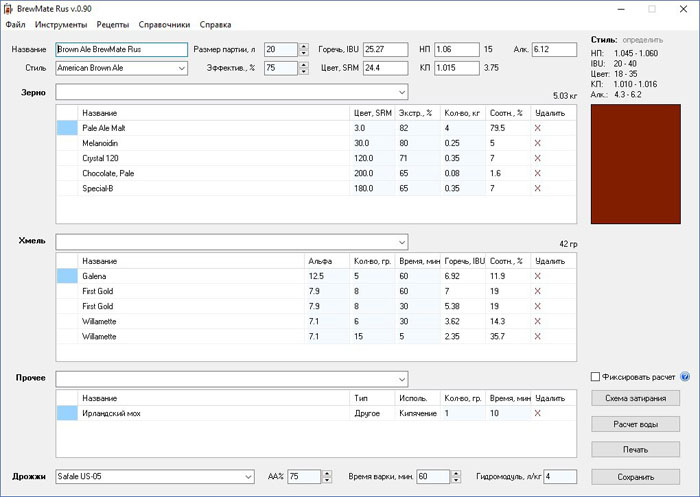Remove First Gold 60 min hop

click(x=538, y=291)
